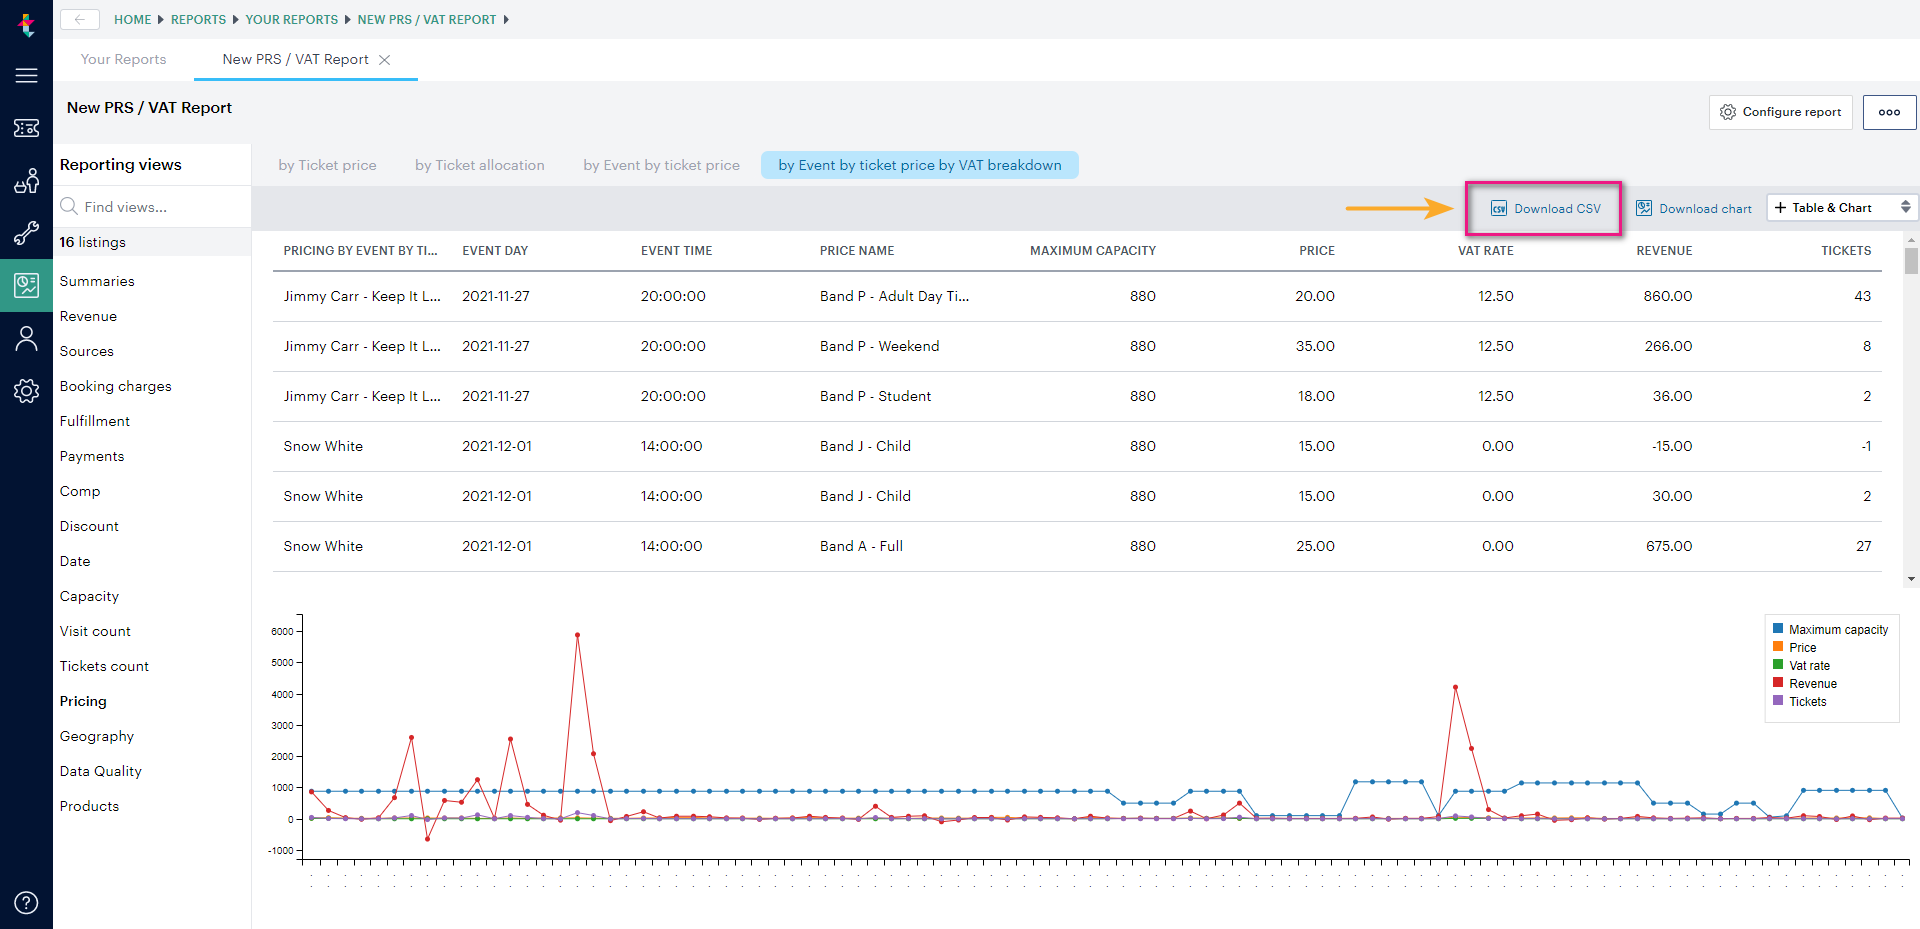Click the Maximum capacity blue color swatch
The image size is (1920, 929).
coord(1778,628)
